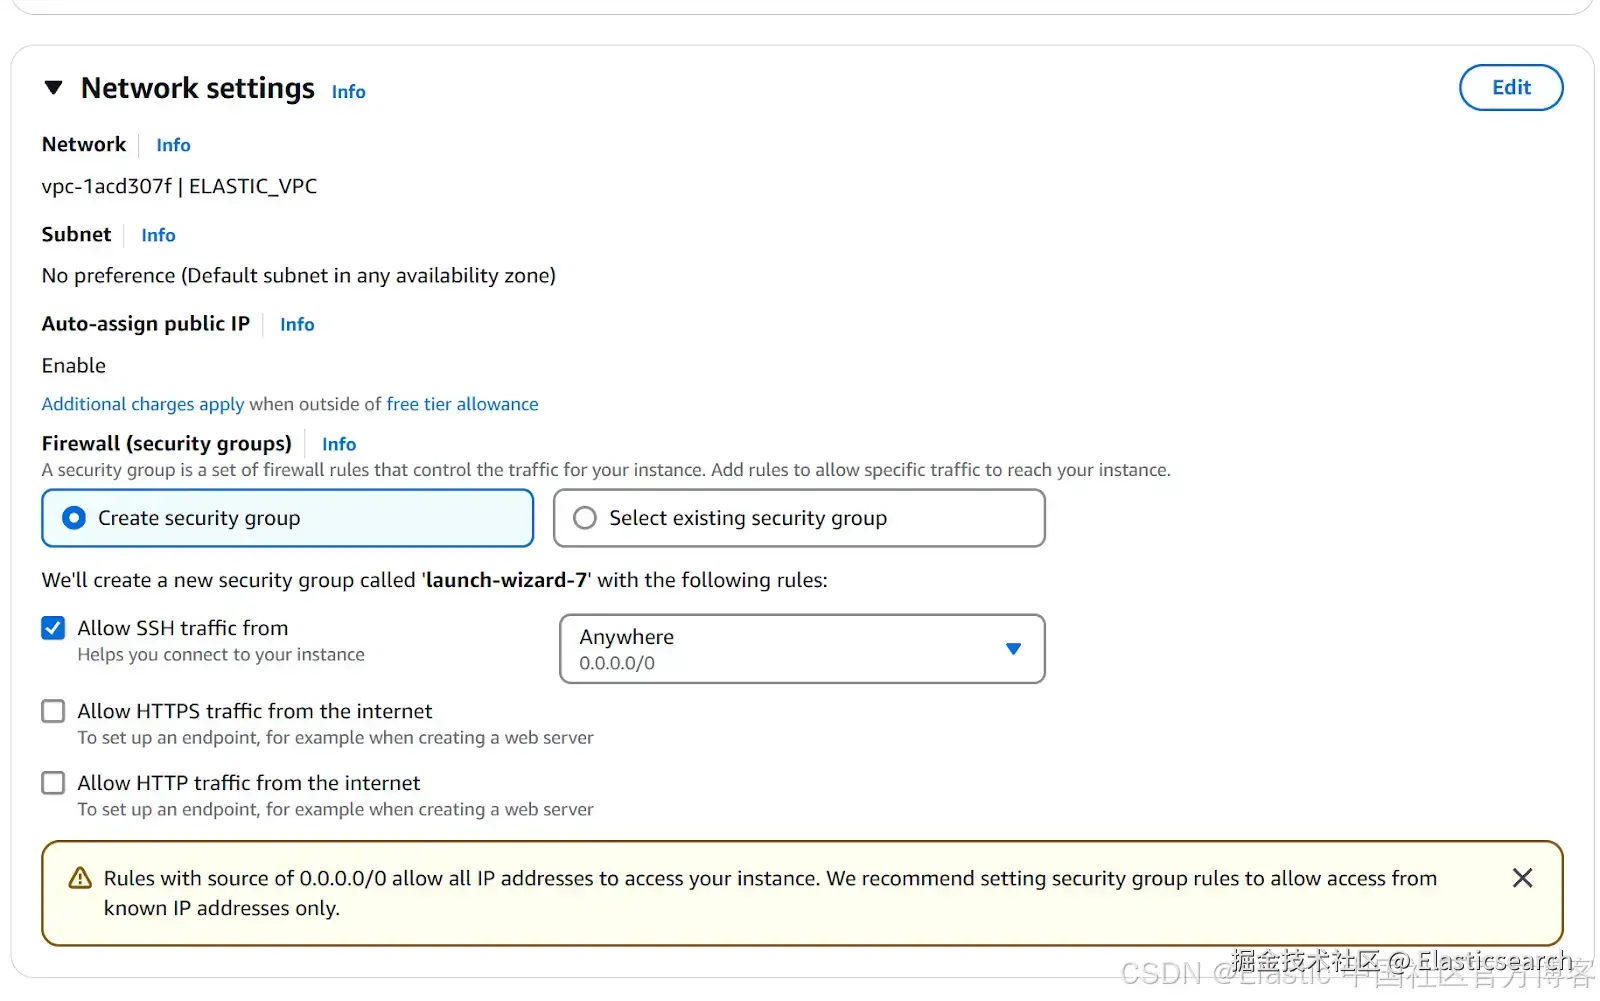The height and width of the screenshot is (1001, 1600).
Task: Open Info link next to Subnet label
Action: click(158, 235)
